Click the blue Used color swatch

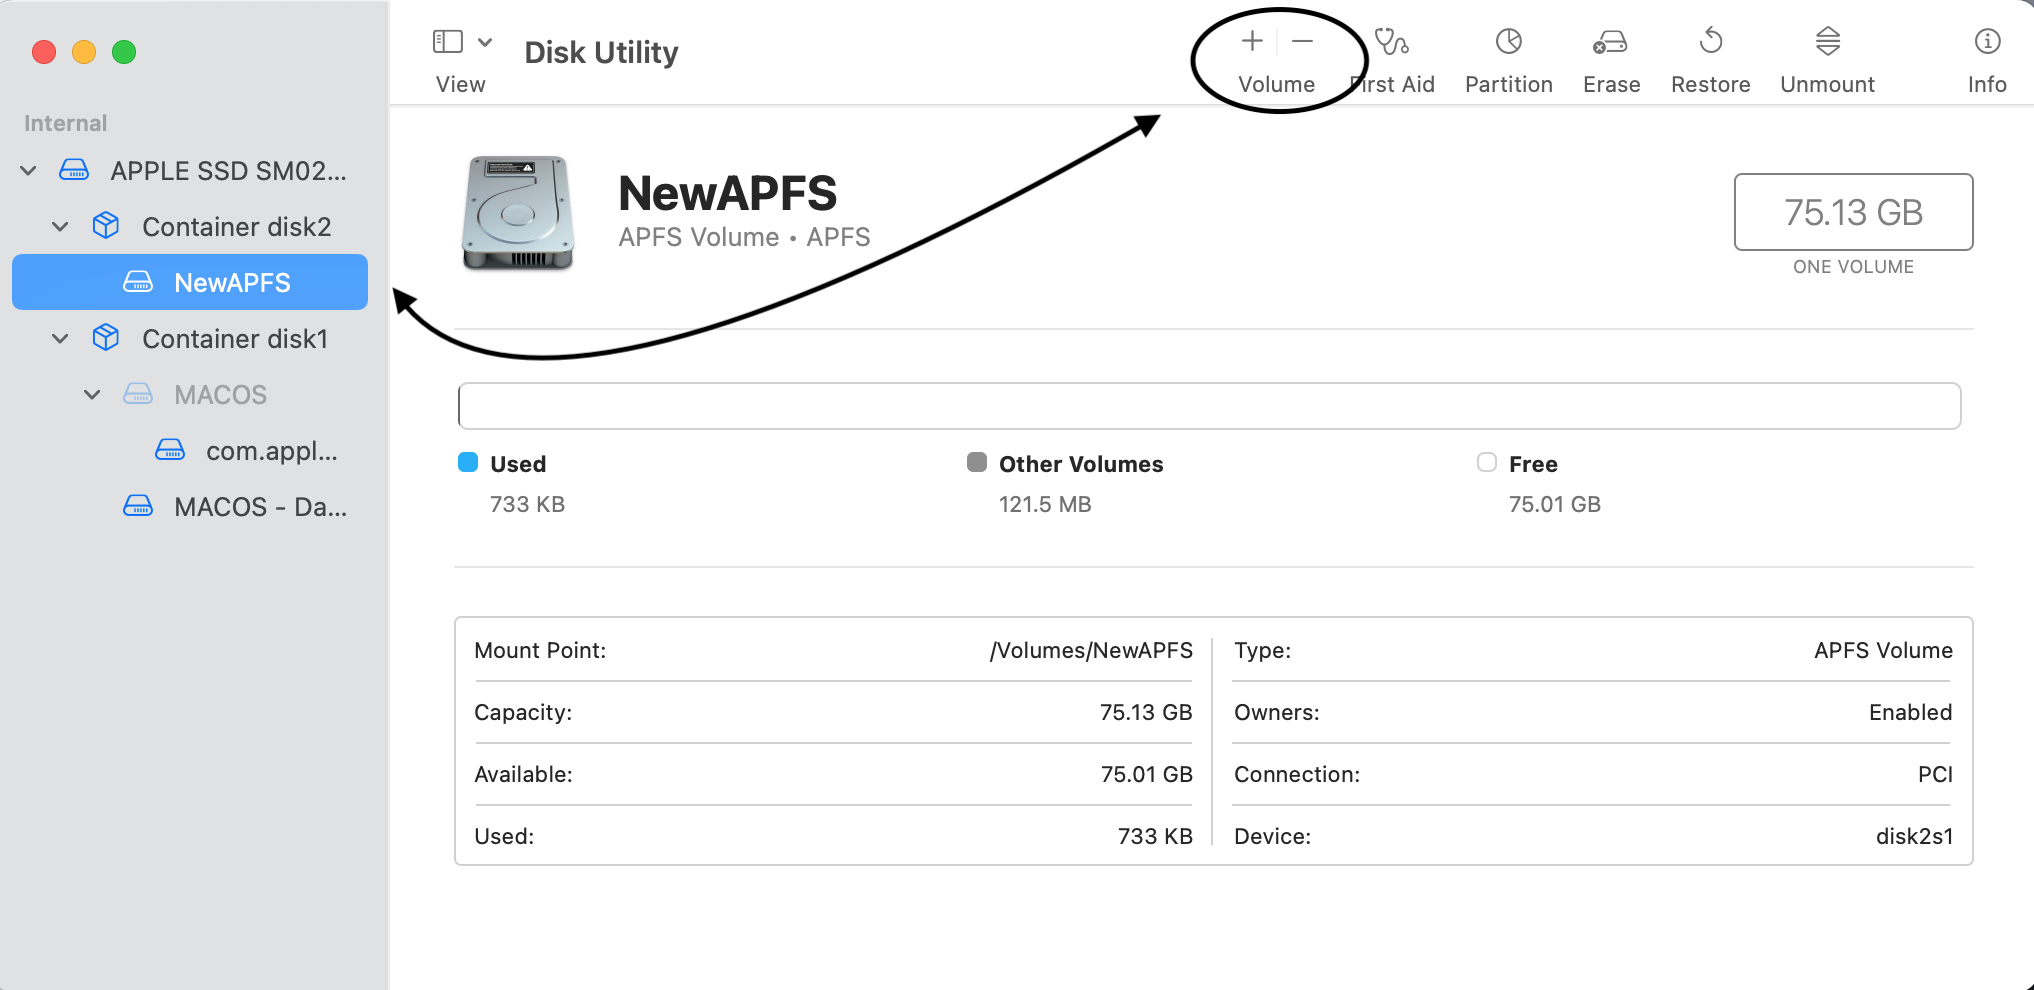467,462
